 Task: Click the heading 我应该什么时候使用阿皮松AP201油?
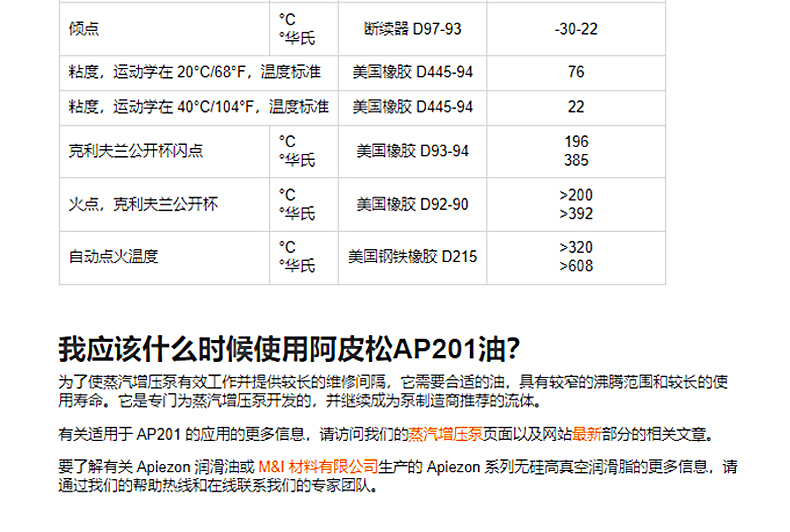pos(289,350)
